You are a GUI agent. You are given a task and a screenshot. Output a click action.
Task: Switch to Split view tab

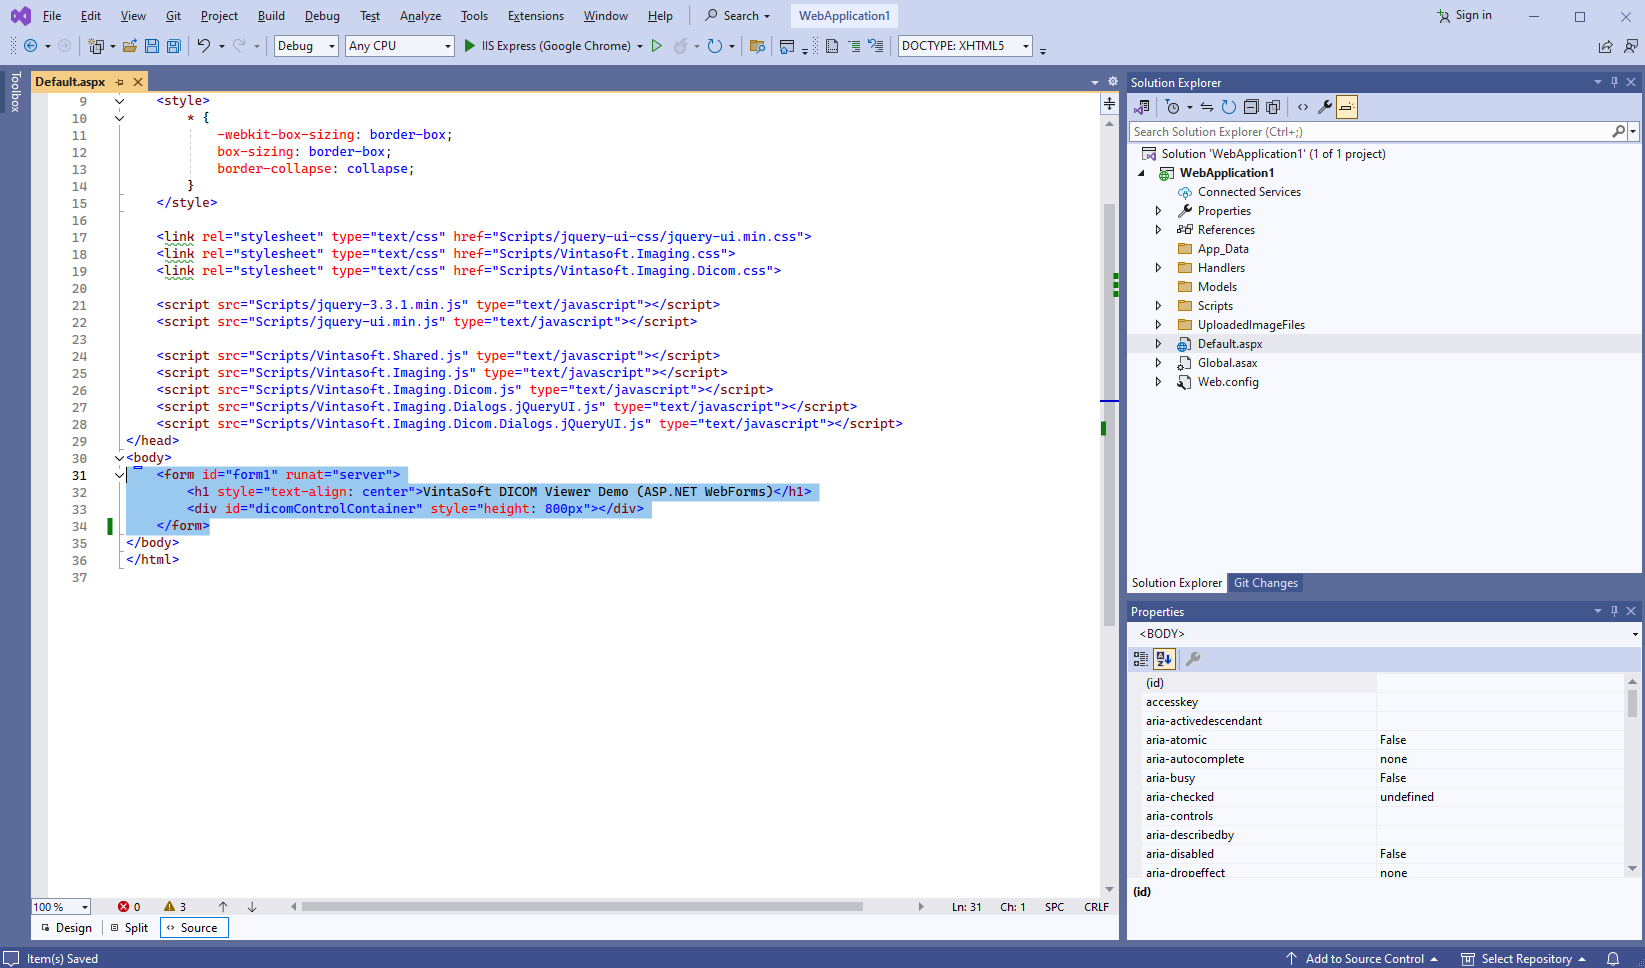[x=130, y=928]
